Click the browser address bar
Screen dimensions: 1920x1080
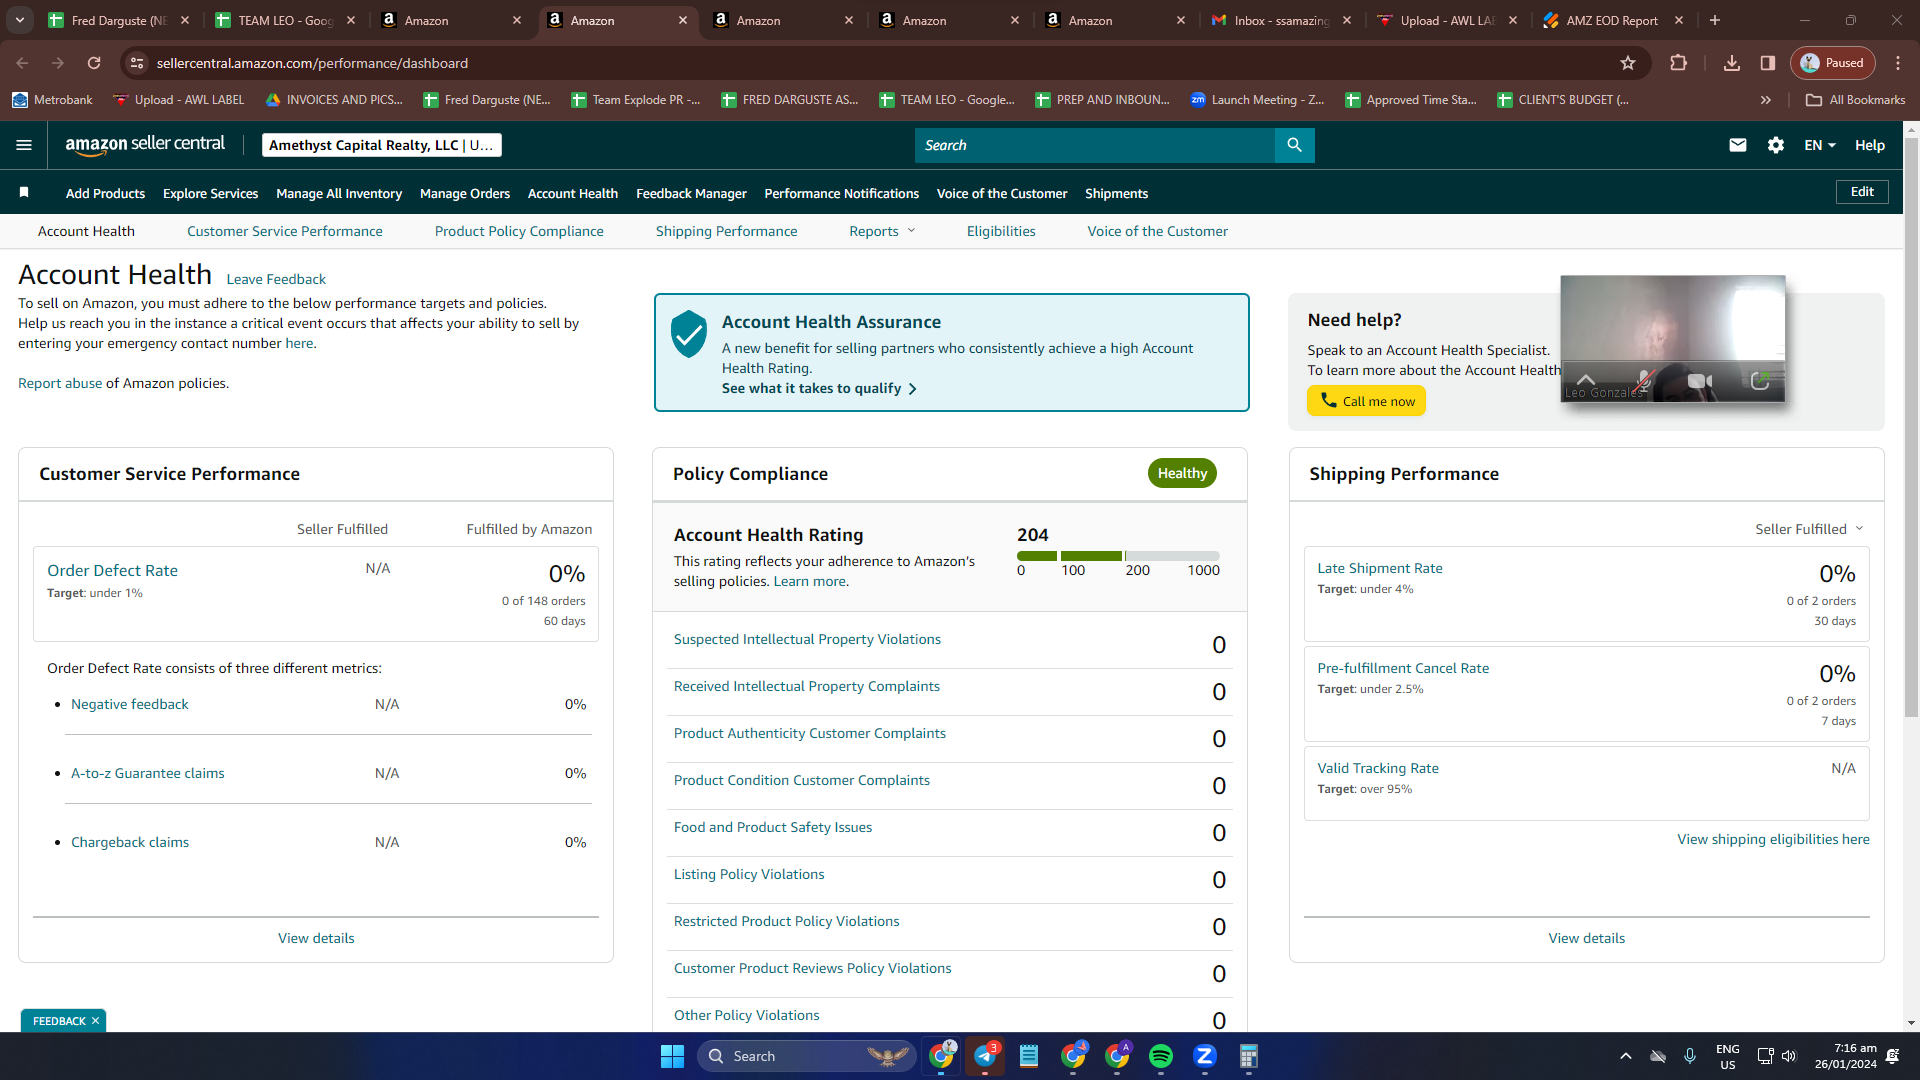tap(880, 63)
